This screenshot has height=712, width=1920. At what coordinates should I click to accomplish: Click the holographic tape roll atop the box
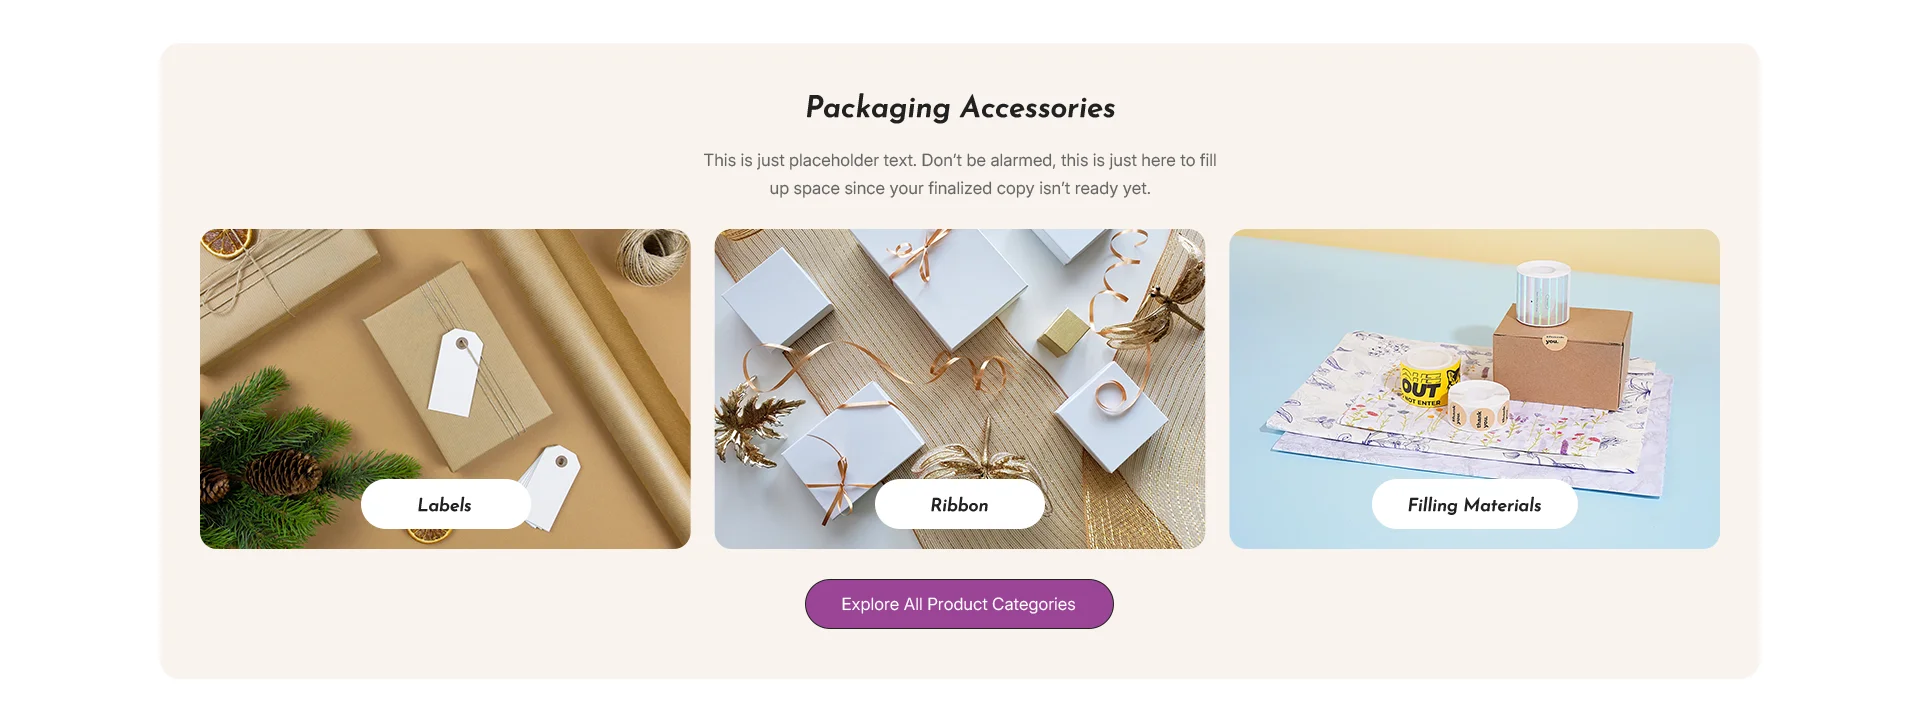1542,291
